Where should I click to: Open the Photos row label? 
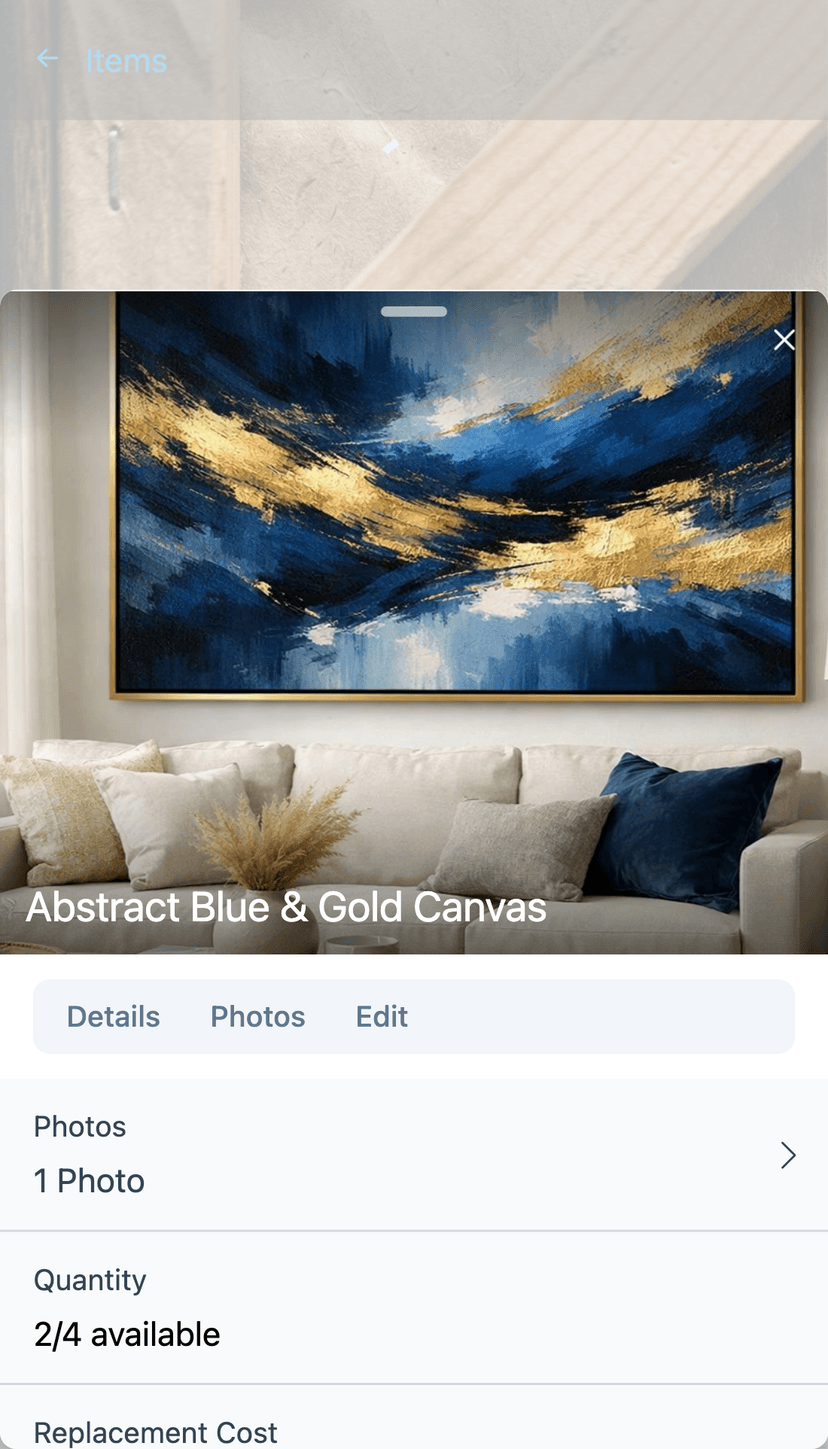[80, 1126]
